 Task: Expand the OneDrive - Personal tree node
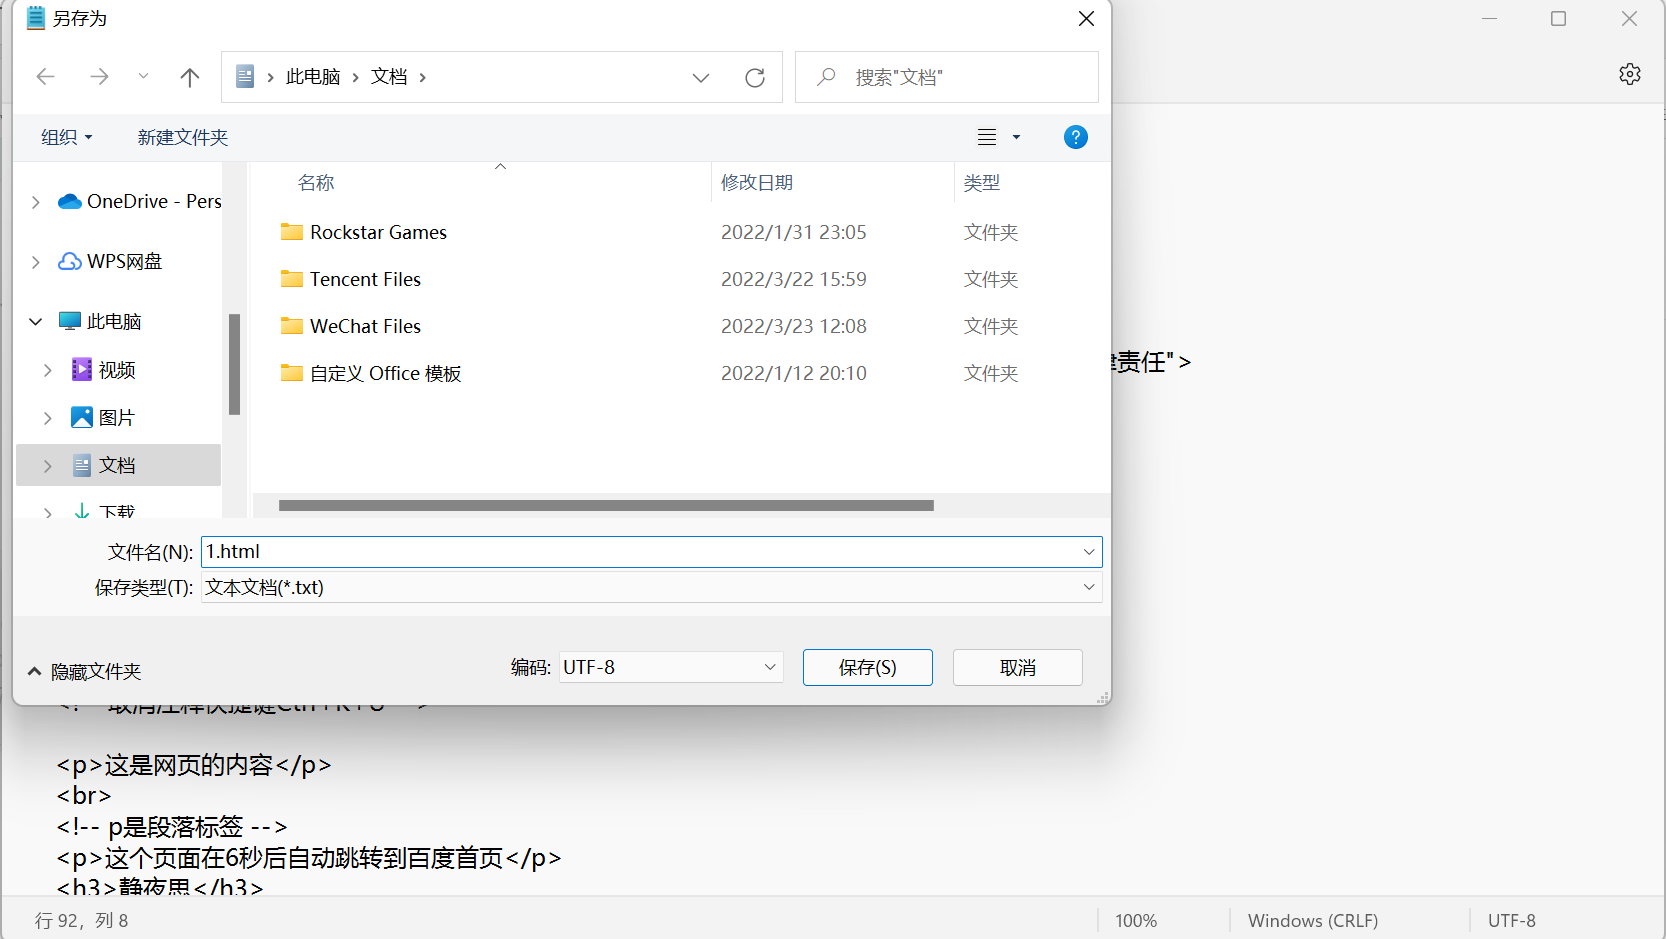coord(36,202)
